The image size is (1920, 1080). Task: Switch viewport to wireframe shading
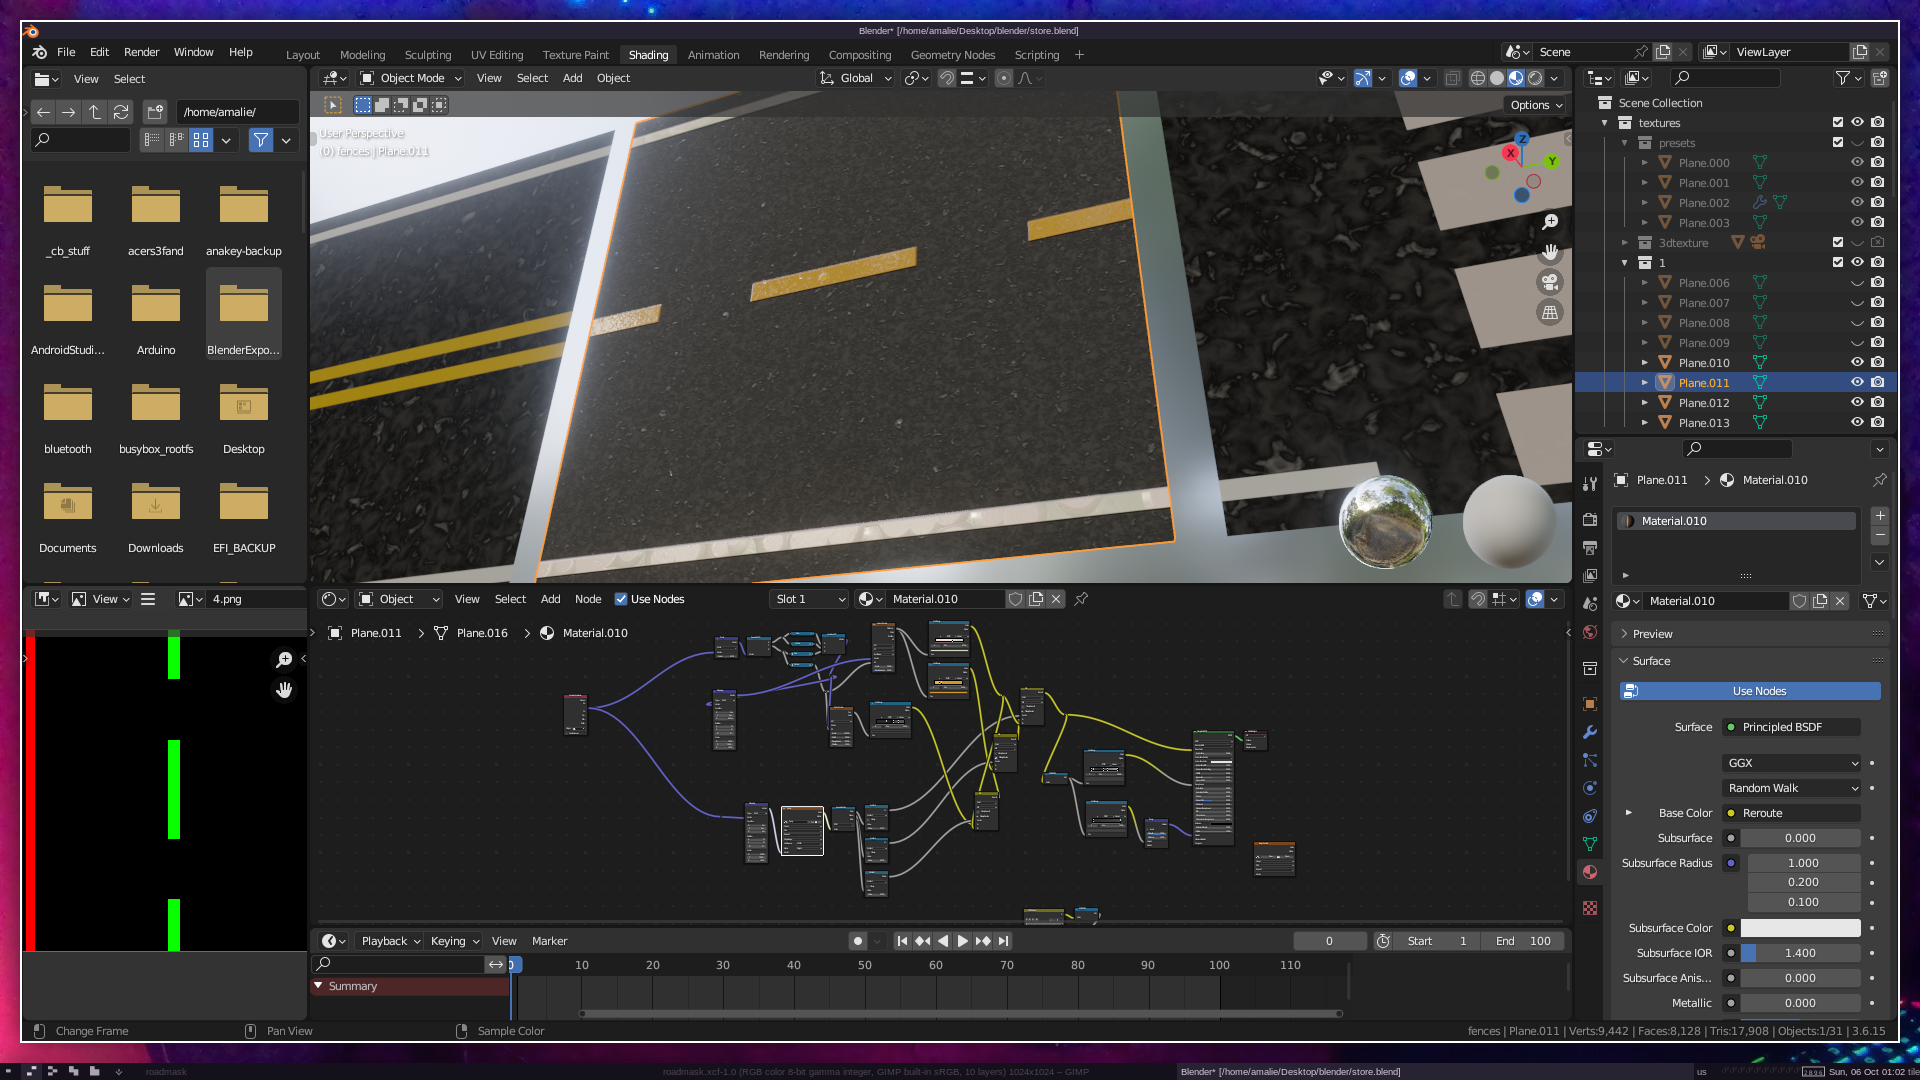(x=1477, y=78)
